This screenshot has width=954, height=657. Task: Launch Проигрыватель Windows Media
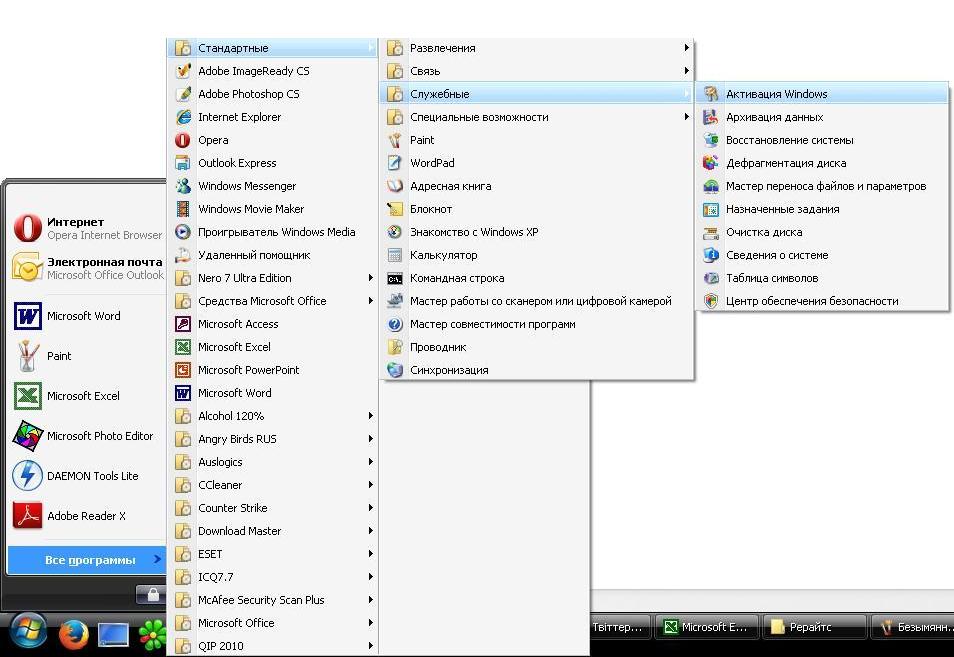click(272, 232)
